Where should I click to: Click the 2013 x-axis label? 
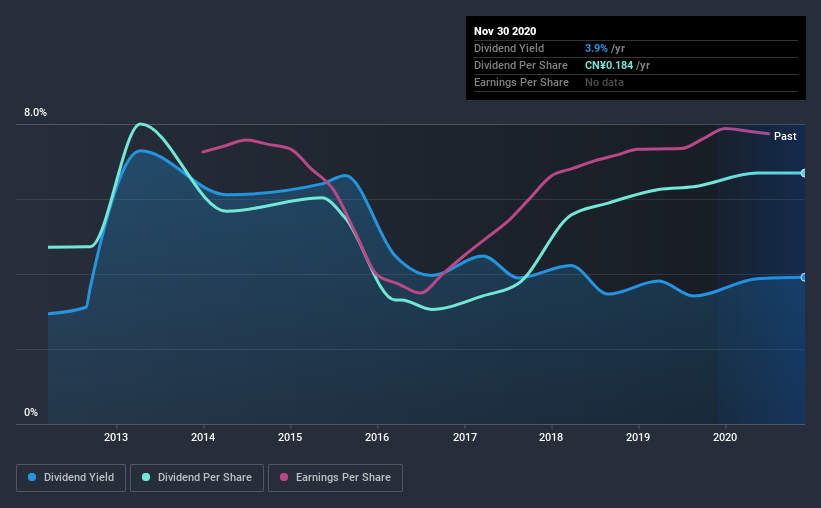pos(116,437)
